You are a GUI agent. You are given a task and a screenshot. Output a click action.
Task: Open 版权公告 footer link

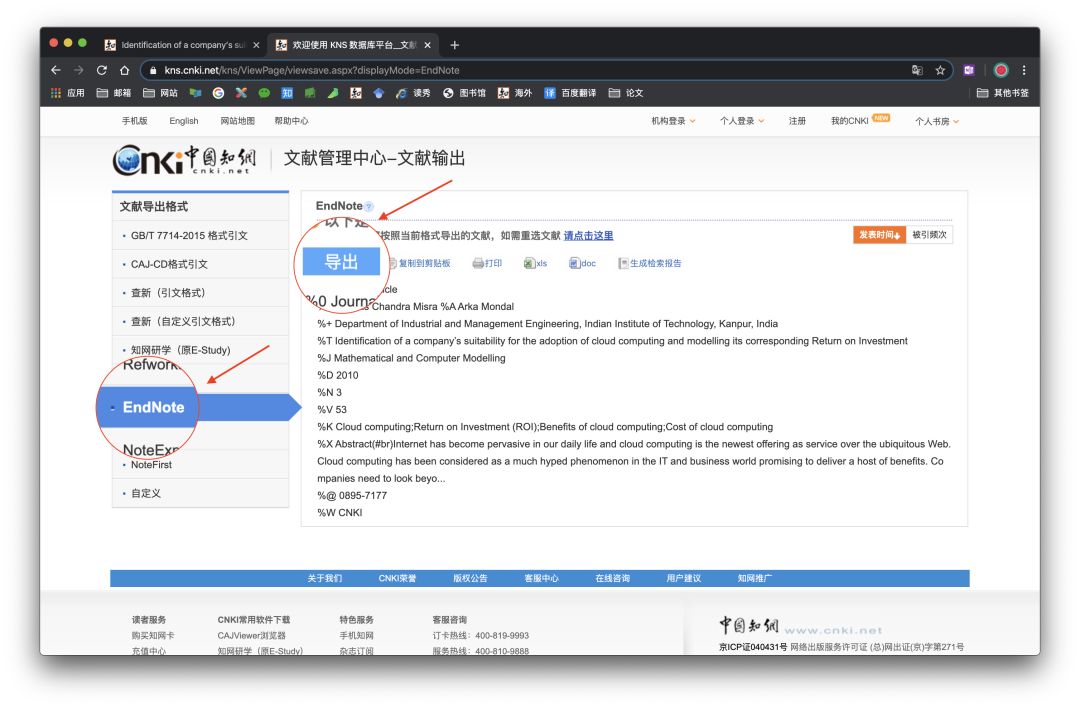point(470,579)
